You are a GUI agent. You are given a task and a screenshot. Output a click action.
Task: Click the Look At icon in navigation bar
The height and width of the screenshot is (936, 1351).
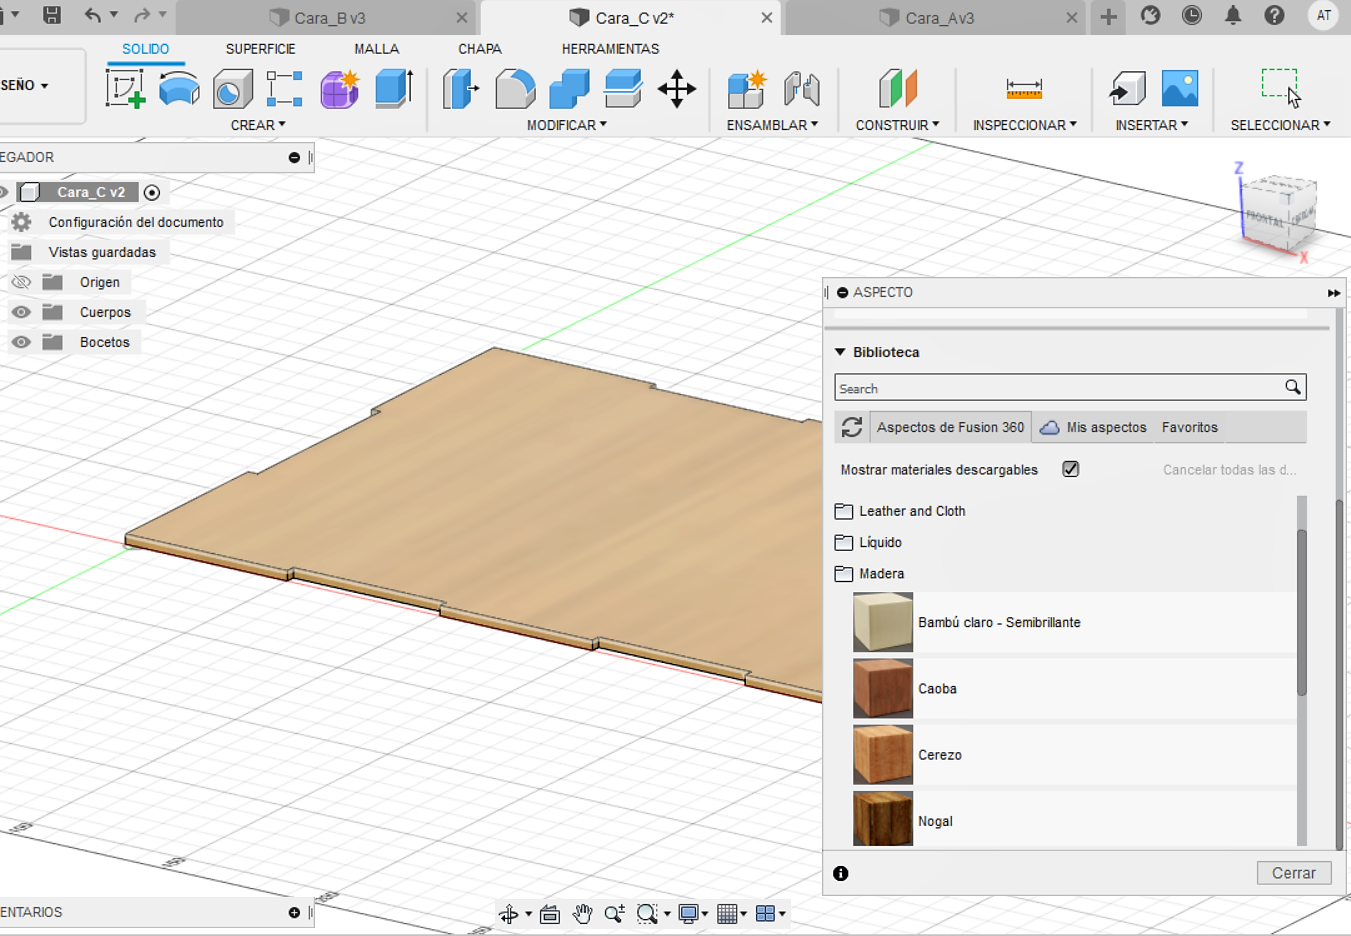point(549,914)
